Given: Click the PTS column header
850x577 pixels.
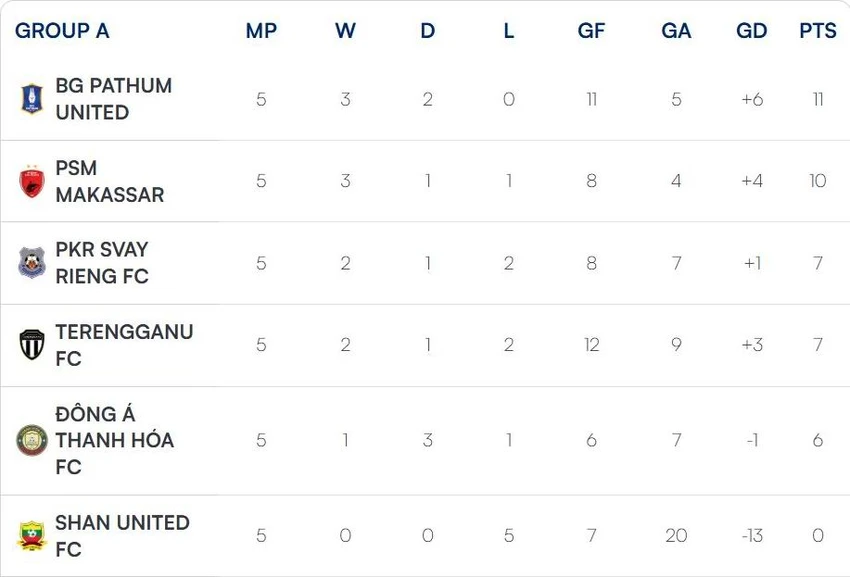Looking at the screenshot, I should [x=818, y=31].
